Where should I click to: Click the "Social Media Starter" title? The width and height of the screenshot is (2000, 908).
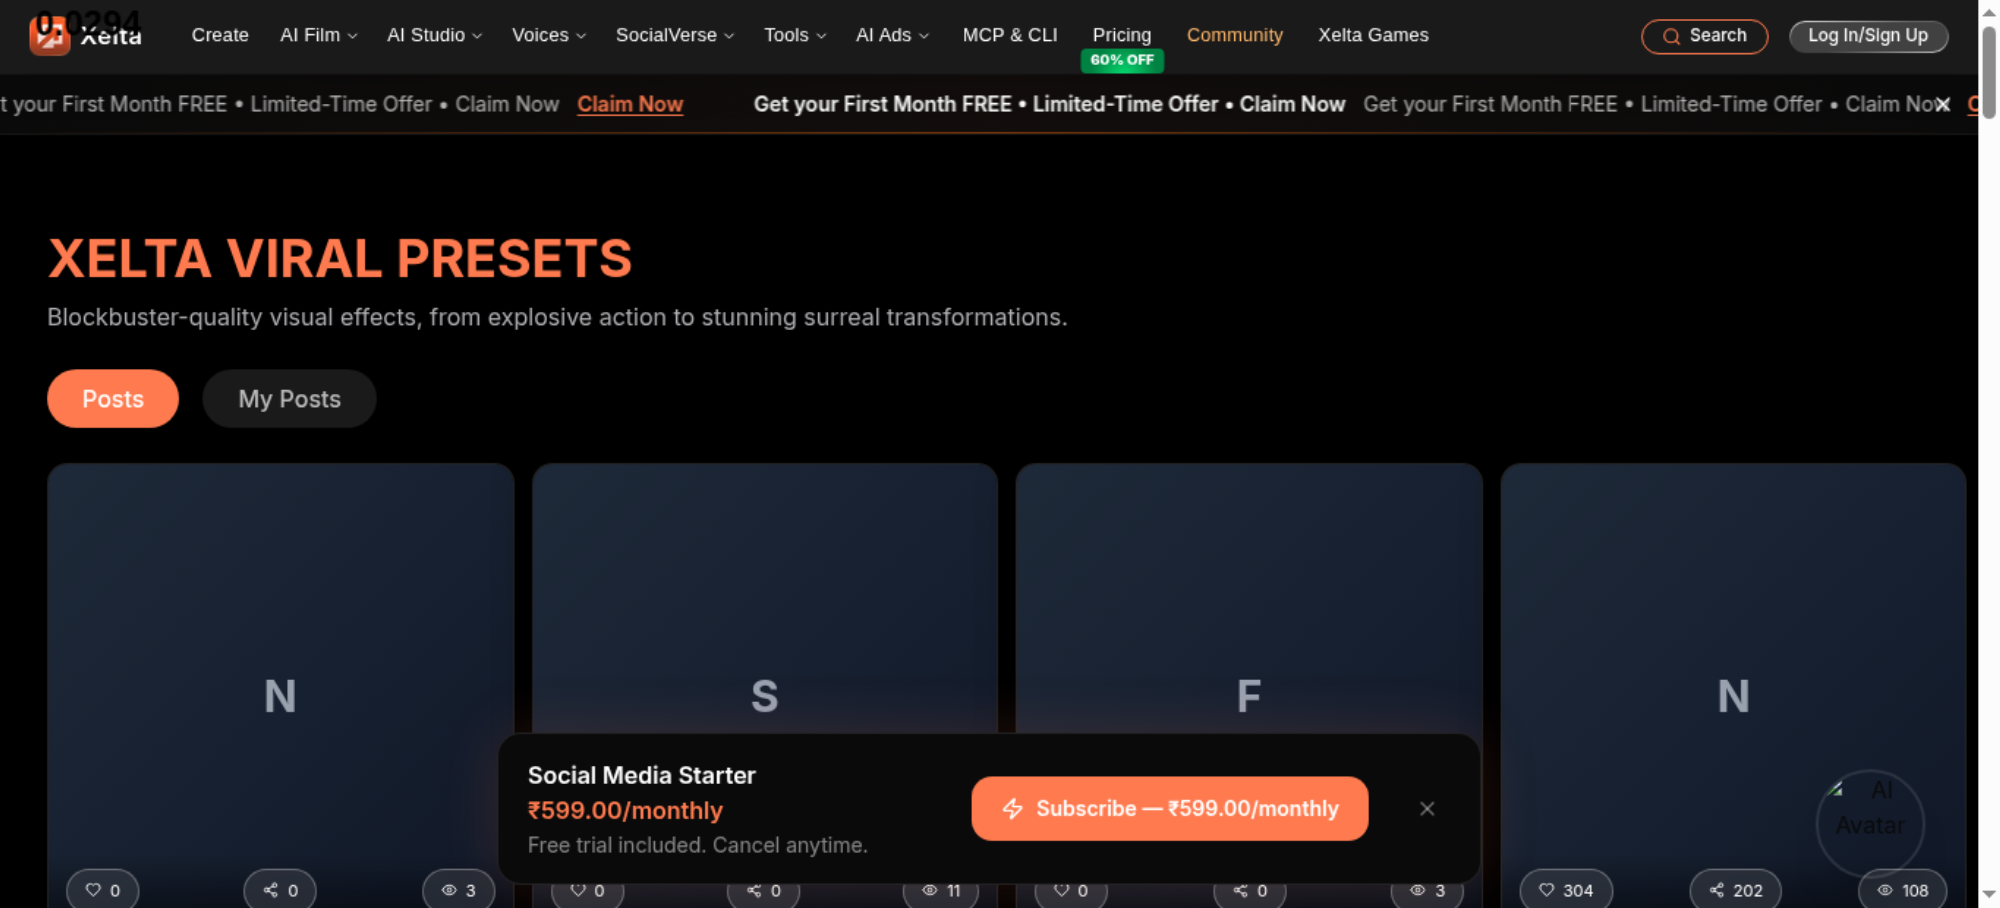[x=641, y=775]
